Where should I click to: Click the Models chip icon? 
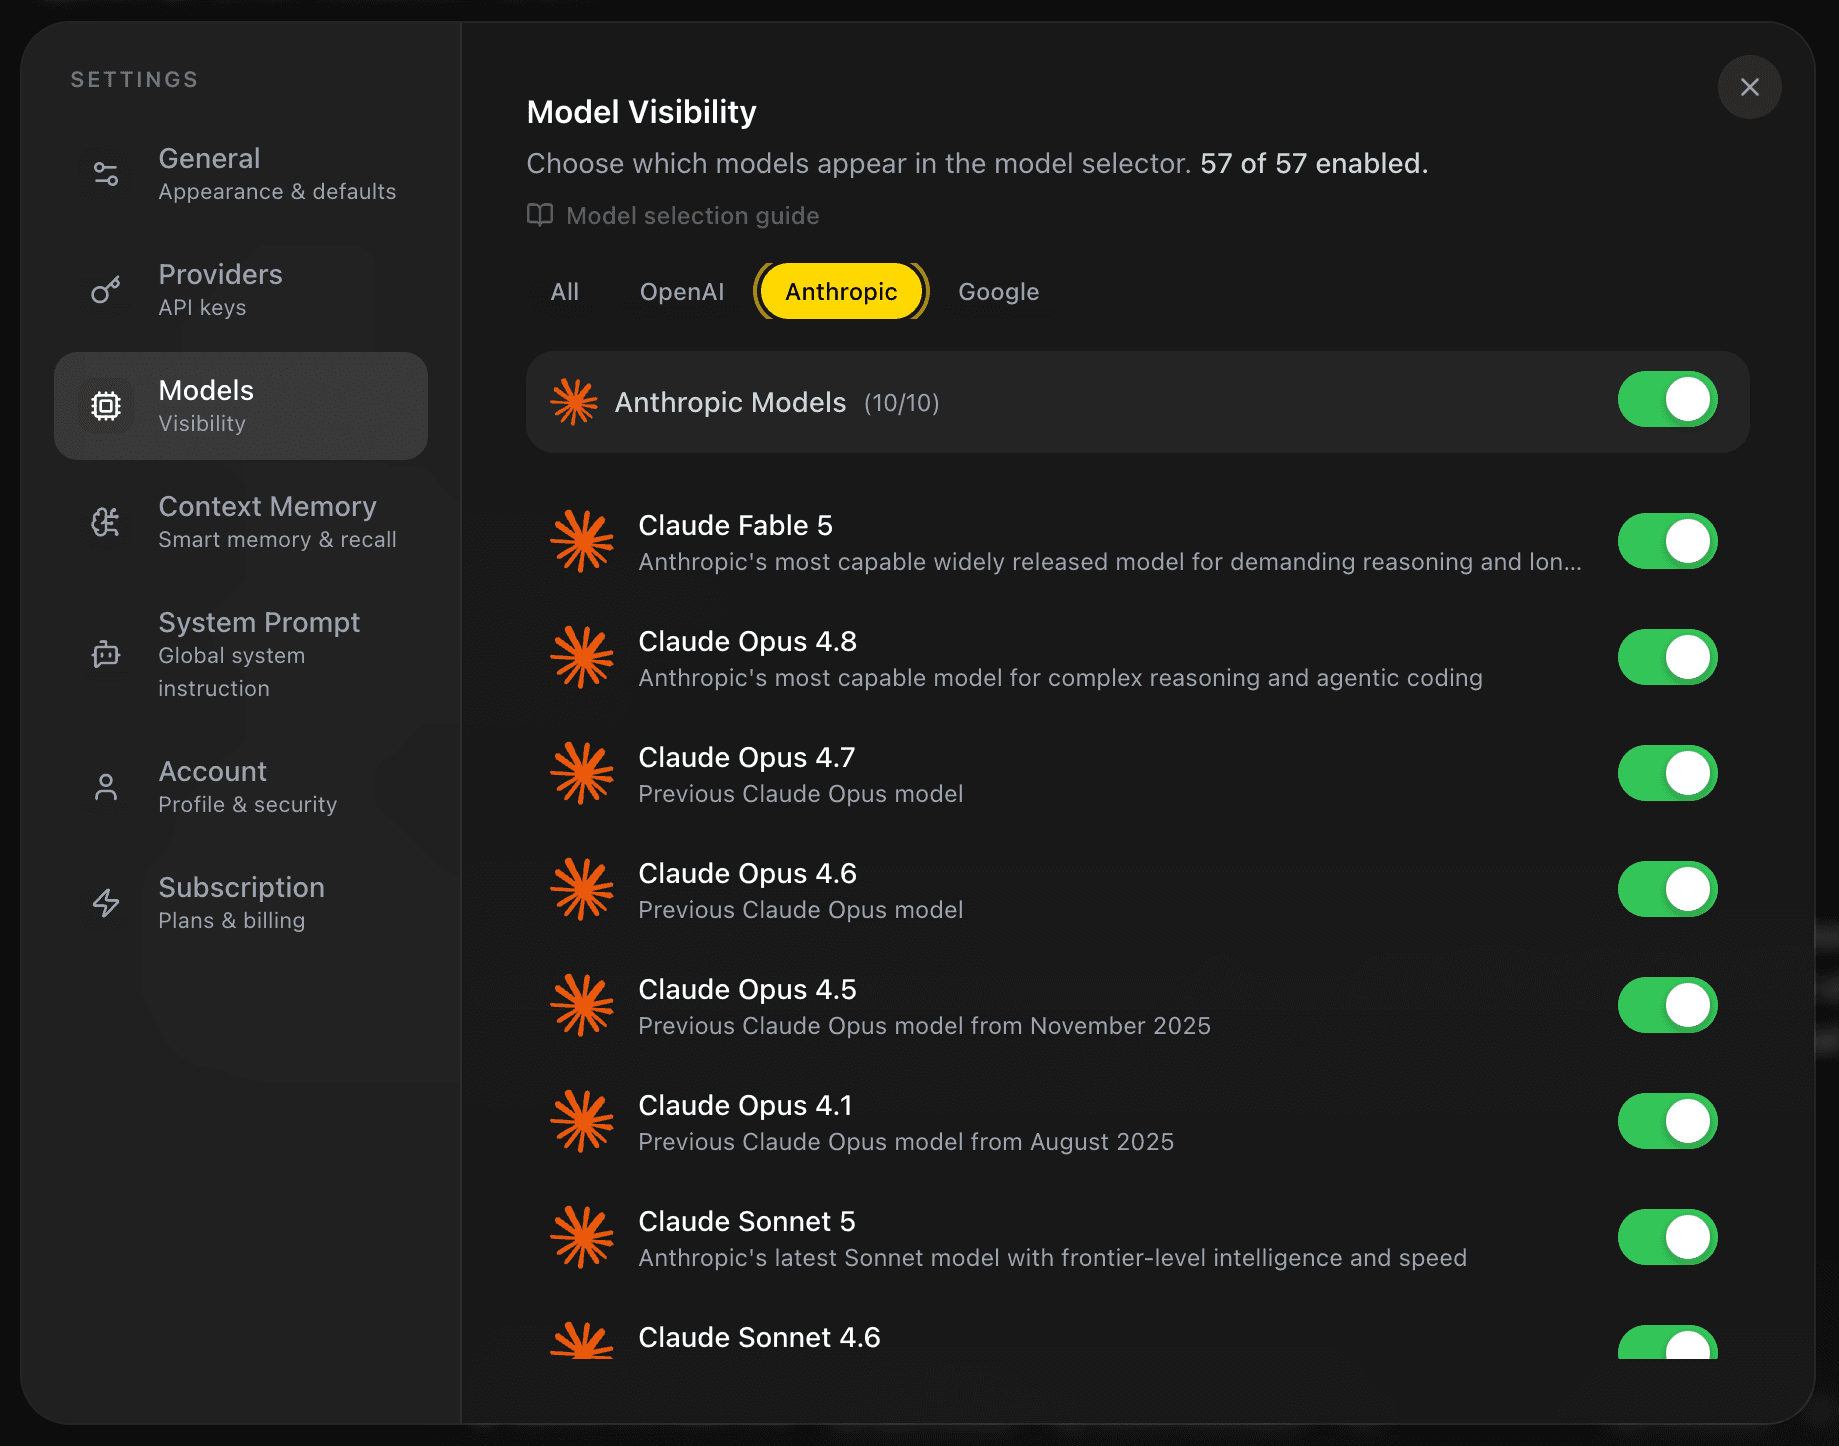point(106,406)
